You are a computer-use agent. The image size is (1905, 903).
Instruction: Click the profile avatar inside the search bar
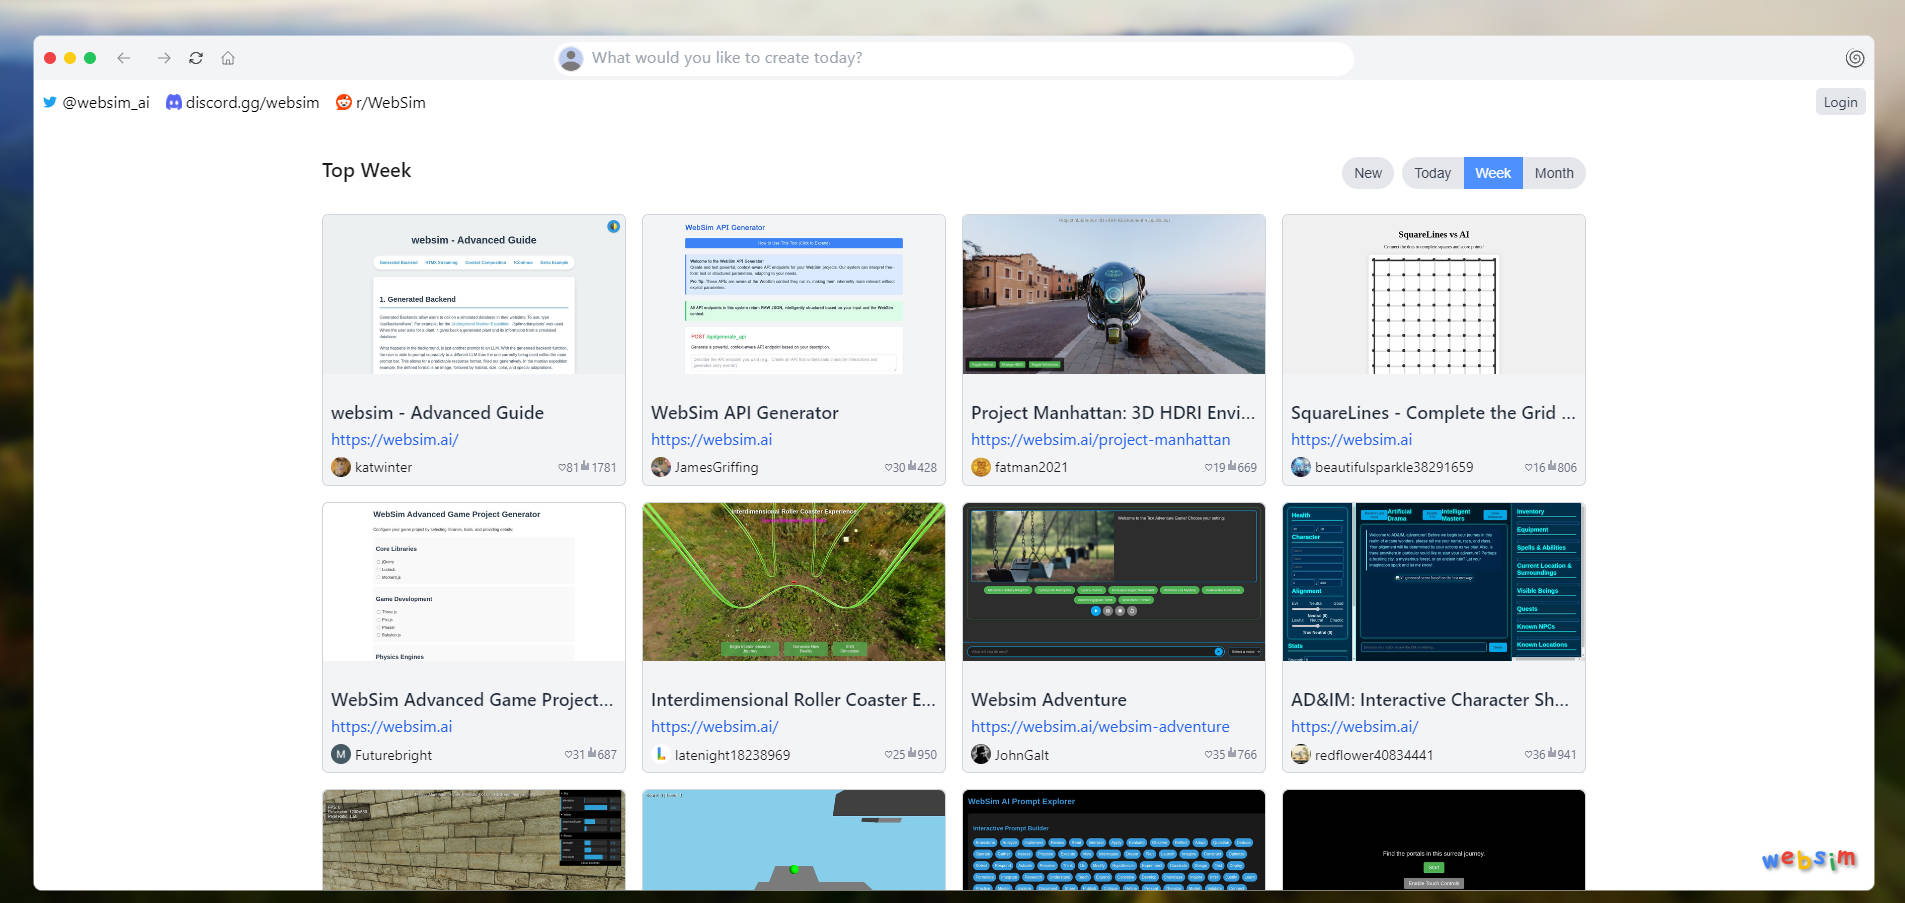pyautogui.click(x=570, y=58)
